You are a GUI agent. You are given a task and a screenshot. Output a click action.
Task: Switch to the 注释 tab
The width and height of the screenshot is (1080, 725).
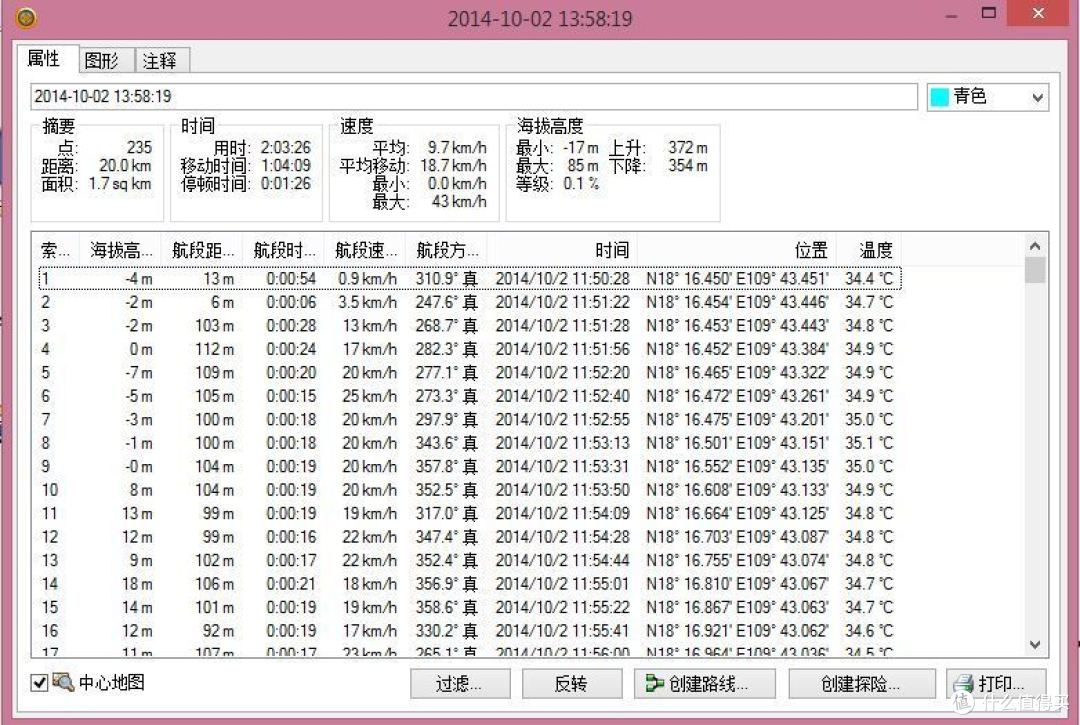[160, 61]
